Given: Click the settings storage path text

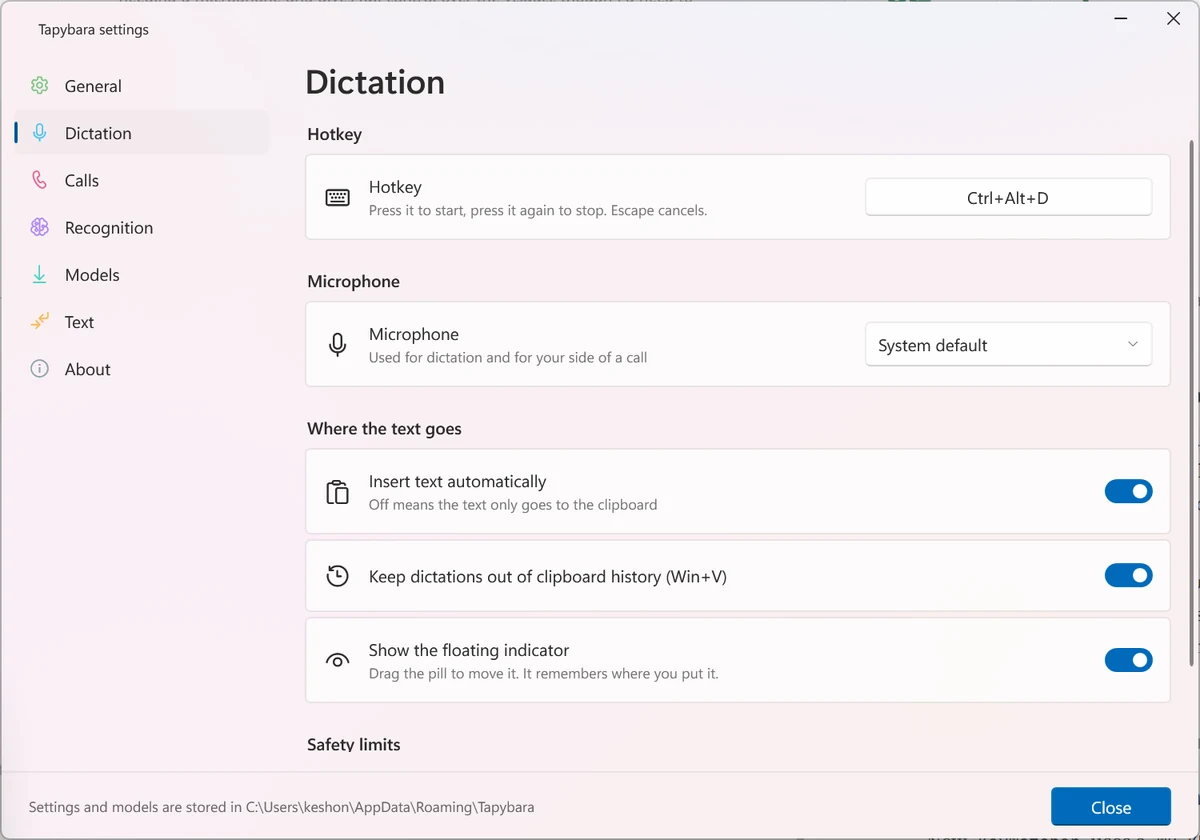Looking at the screenshot, I should pyautogui.click(x=281, y=806).
